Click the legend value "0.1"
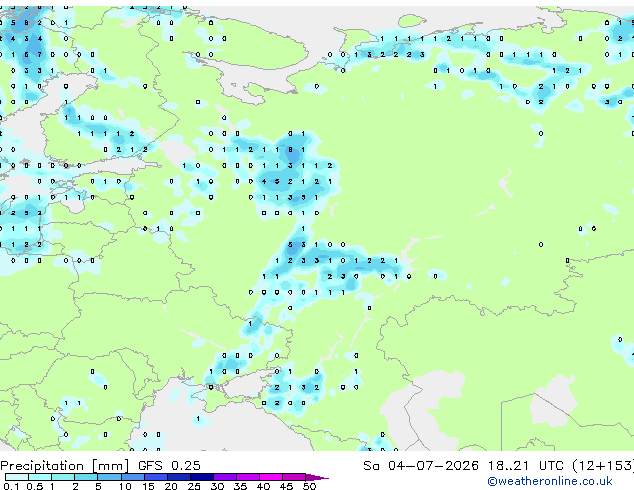Image resolution: width=634 pixels, height=490 pixels. (x=11, y=486)
